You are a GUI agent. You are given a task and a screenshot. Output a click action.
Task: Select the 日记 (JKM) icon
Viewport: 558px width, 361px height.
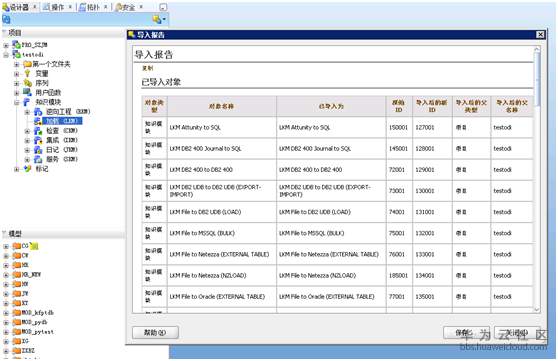38,150
